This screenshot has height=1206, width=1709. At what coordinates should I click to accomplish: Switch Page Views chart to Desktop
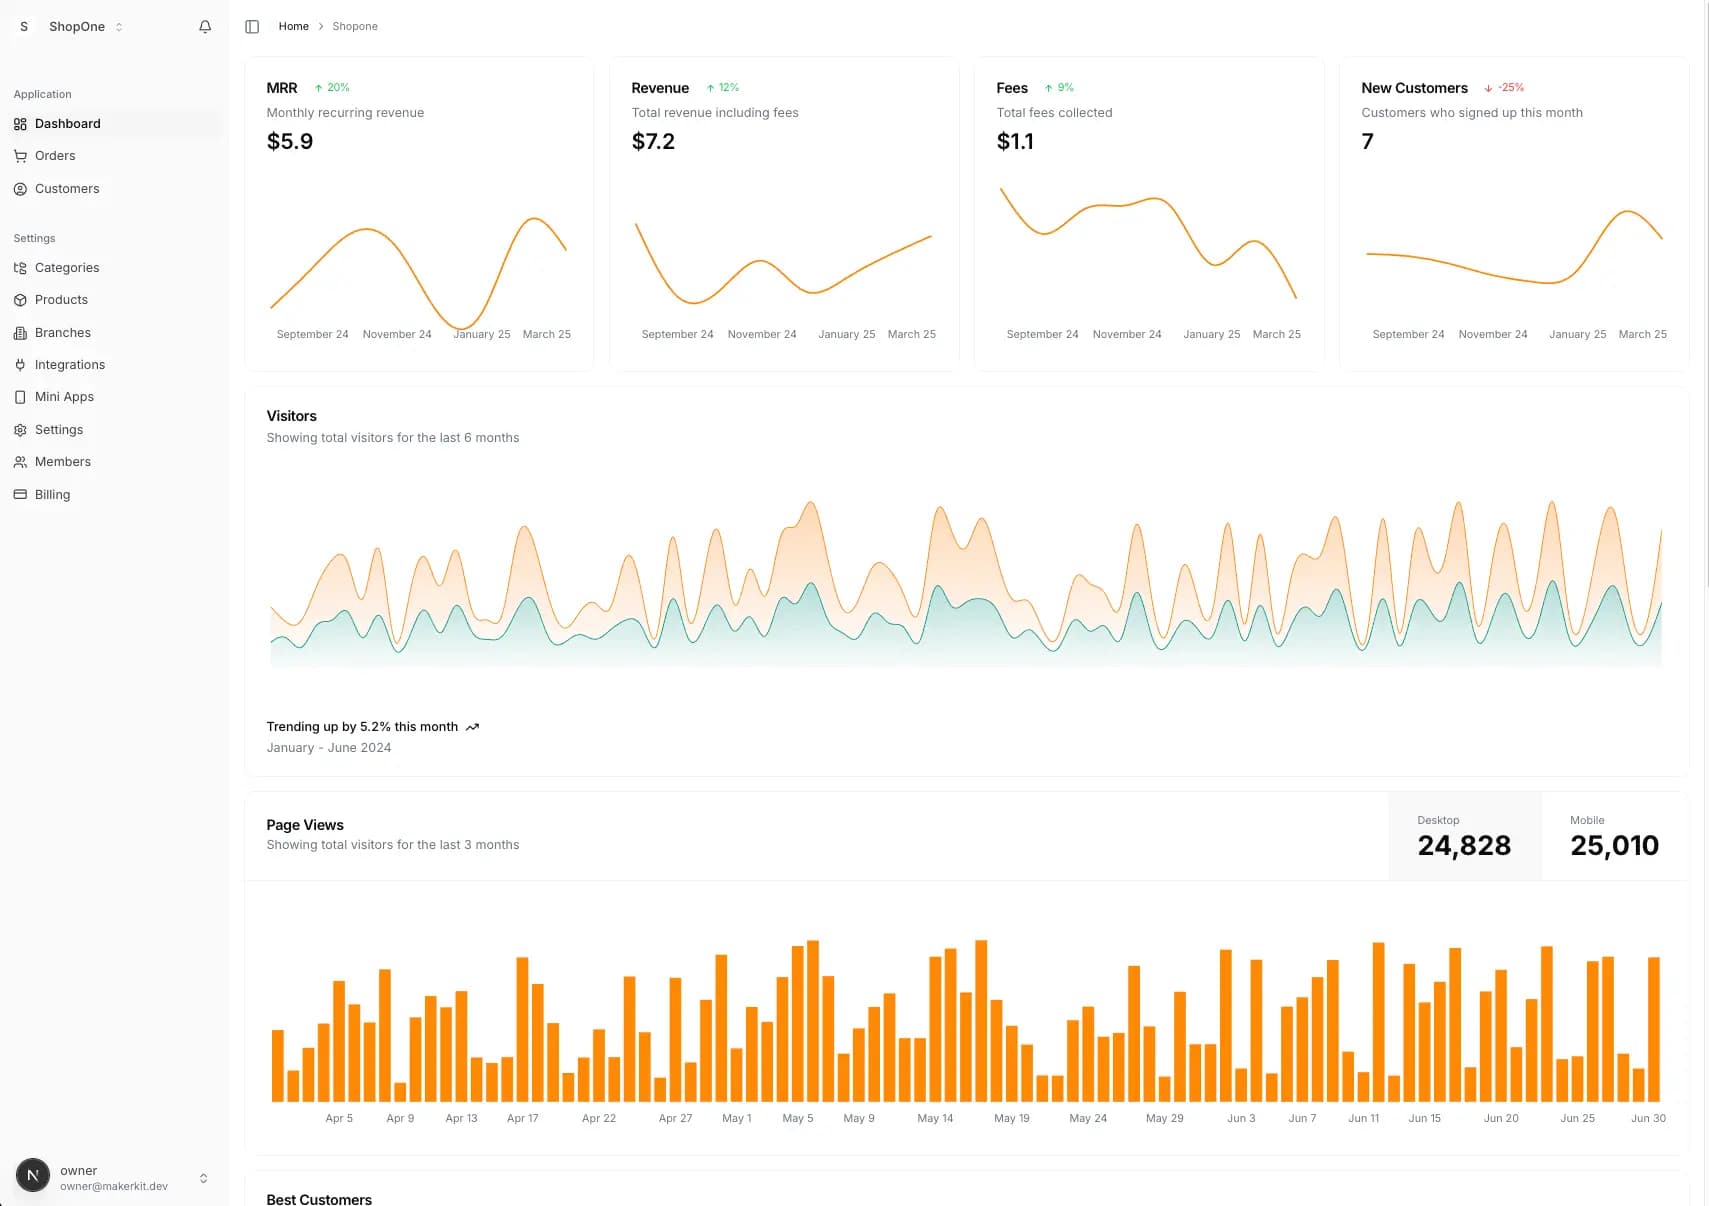[x=1464, y=836]
